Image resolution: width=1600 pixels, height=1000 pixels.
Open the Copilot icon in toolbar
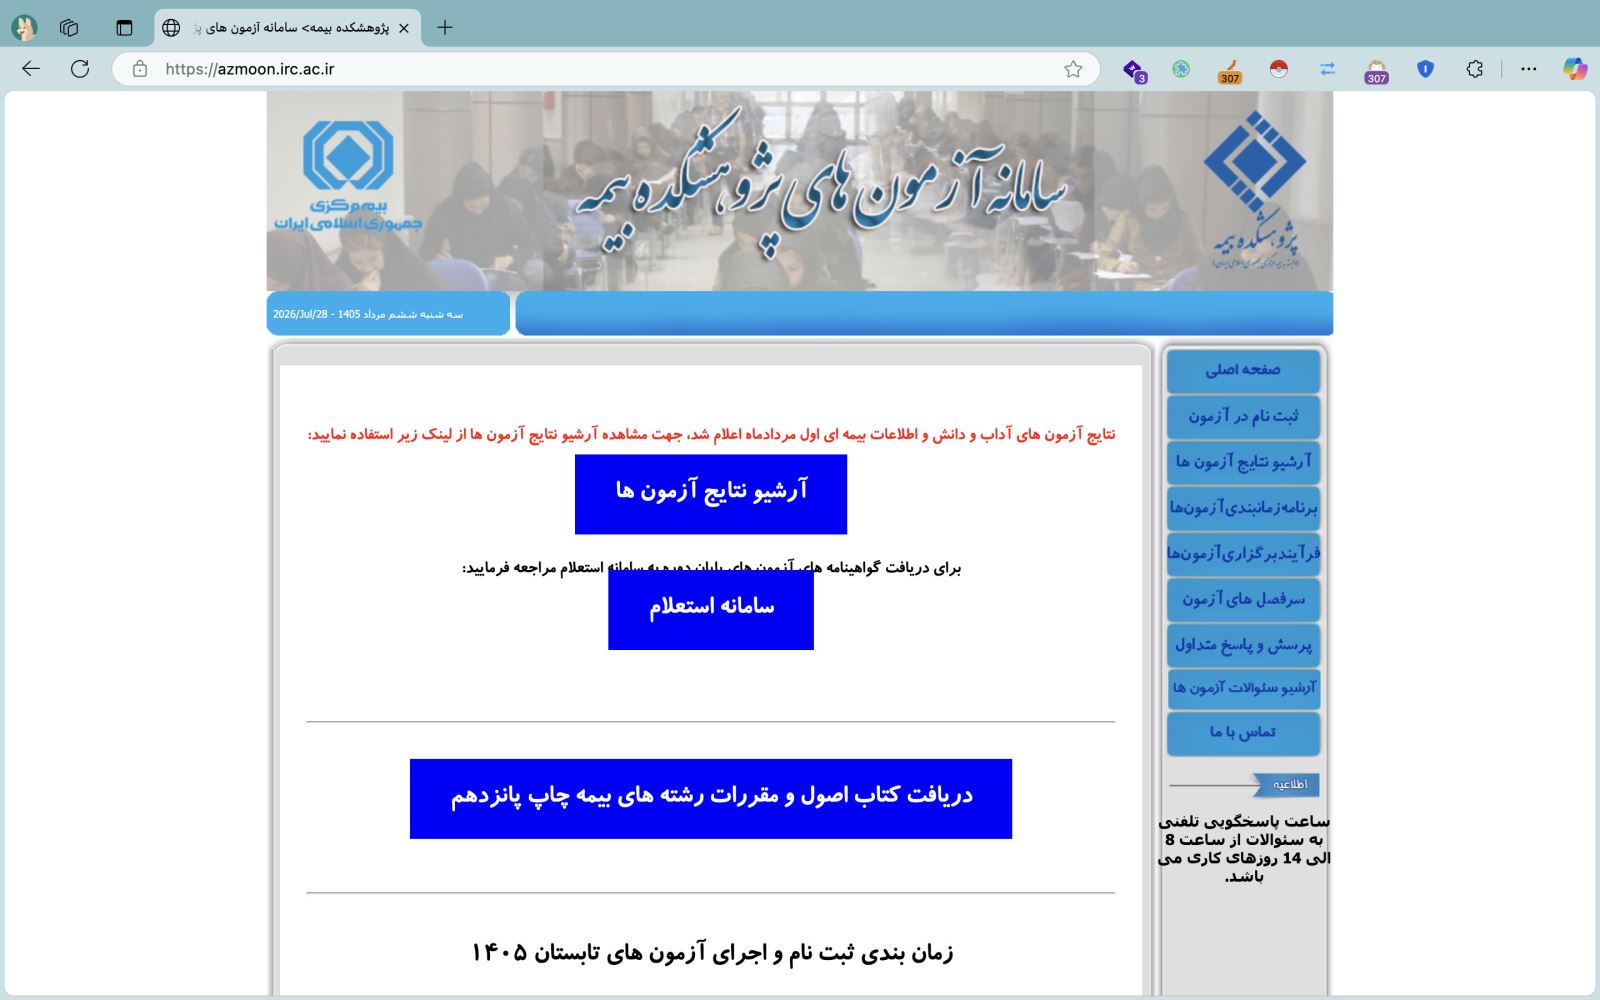(x=1575, y=69)
